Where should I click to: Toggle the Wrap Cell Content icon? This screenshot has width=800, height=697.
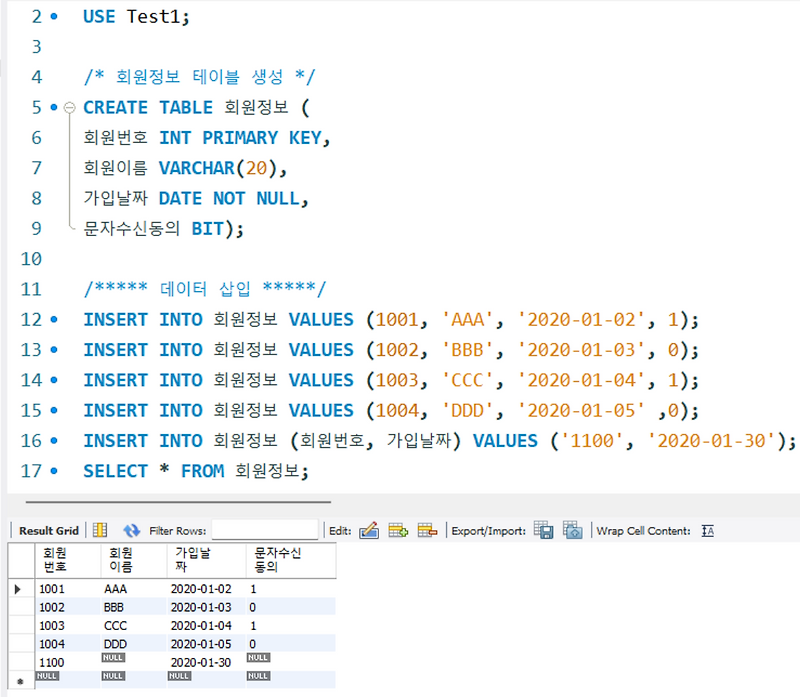pyautogui.click(x=710, y=529)
